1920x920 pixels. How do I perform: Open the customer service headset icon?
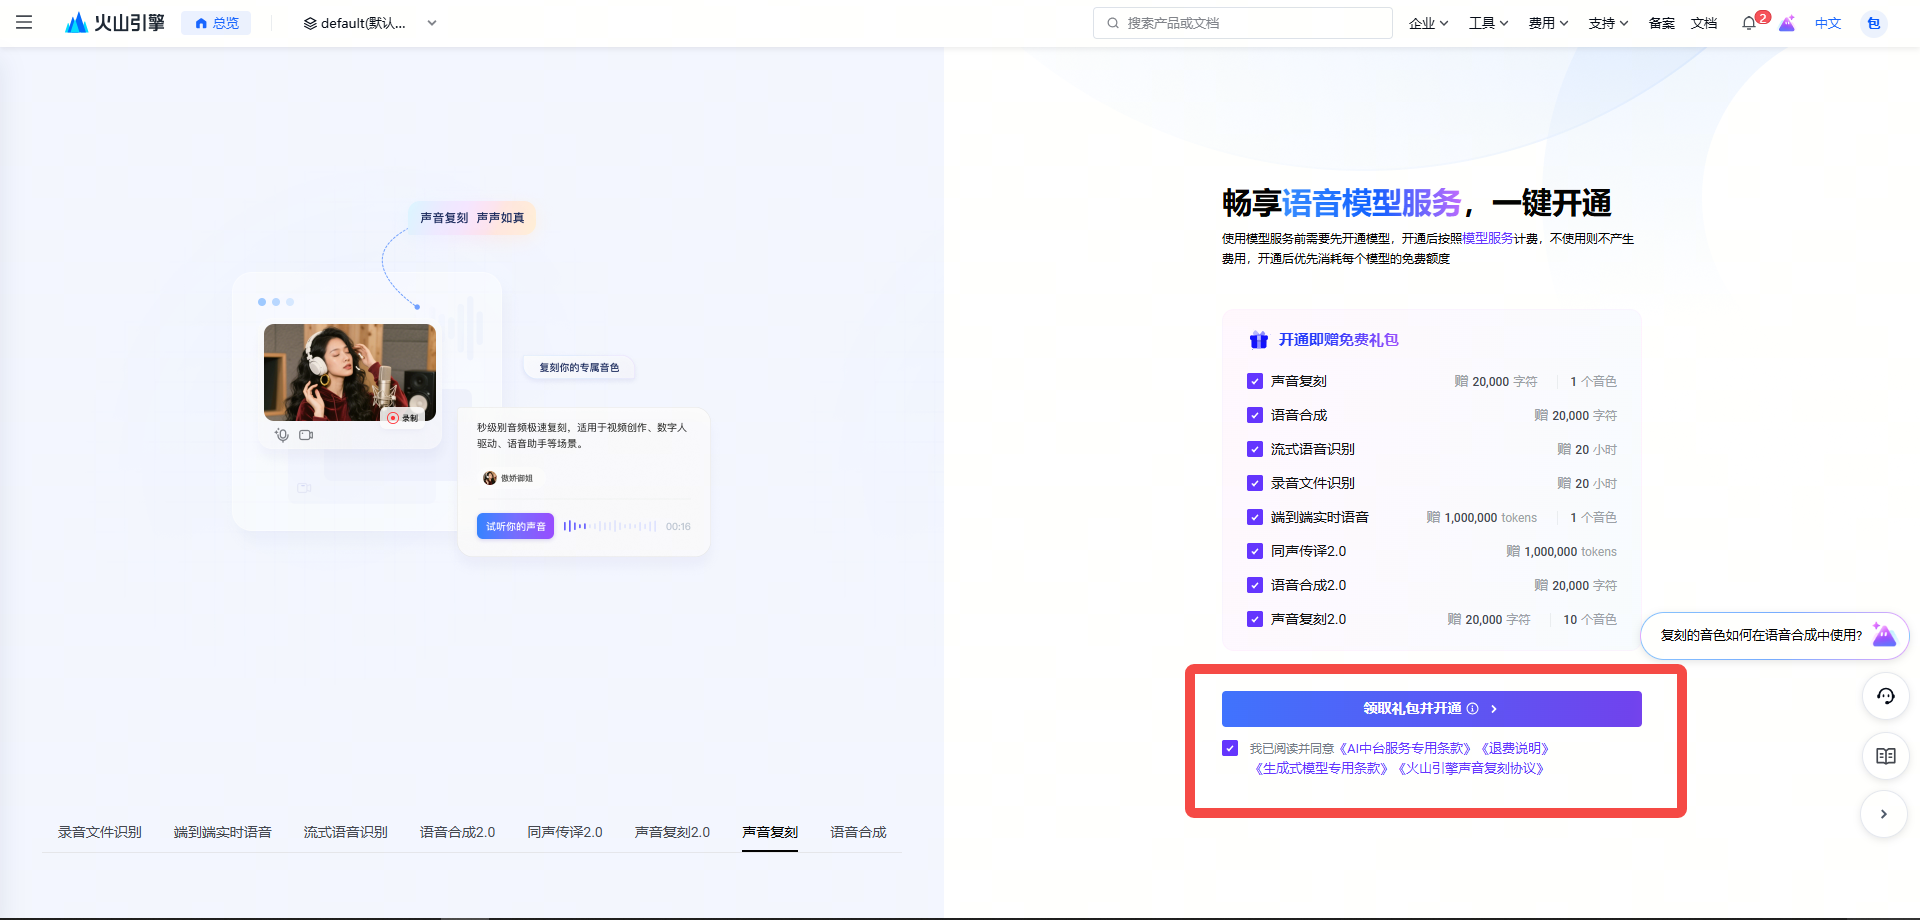coord(1886,696)
